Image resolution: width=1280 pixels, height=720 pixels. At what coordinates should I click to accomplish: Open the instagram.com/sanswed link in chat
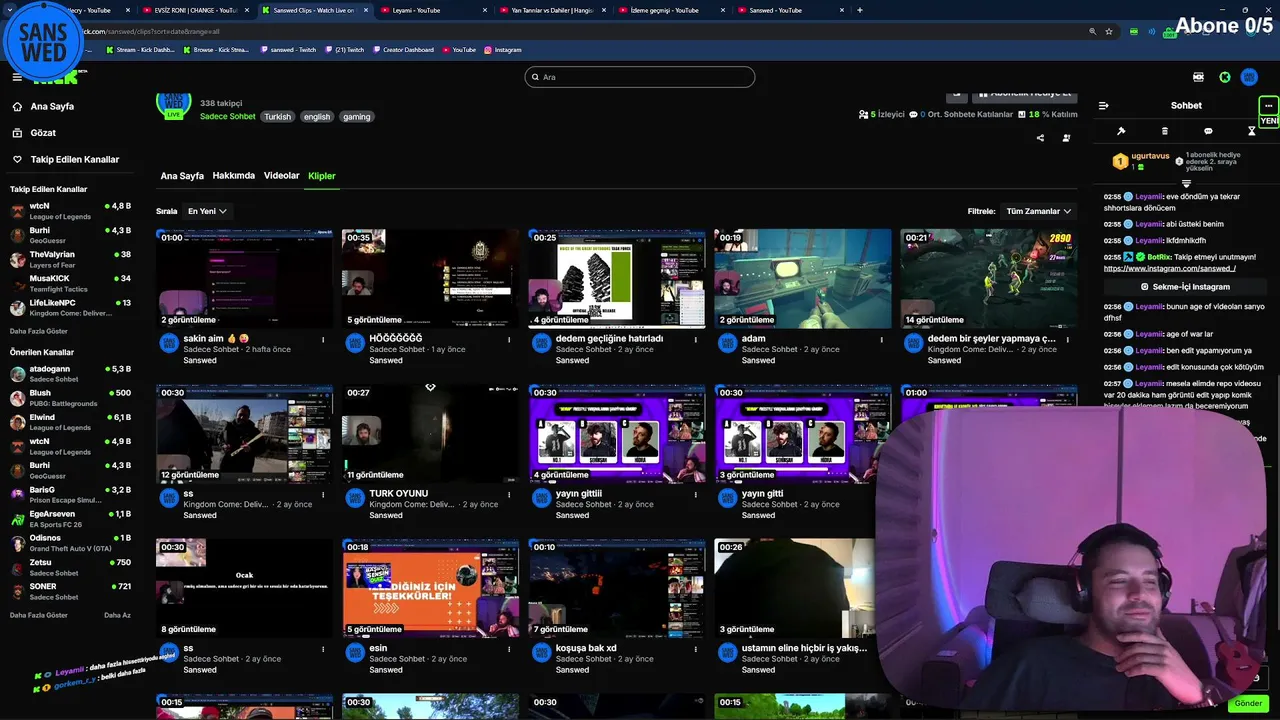click(x=1170, y=268)
